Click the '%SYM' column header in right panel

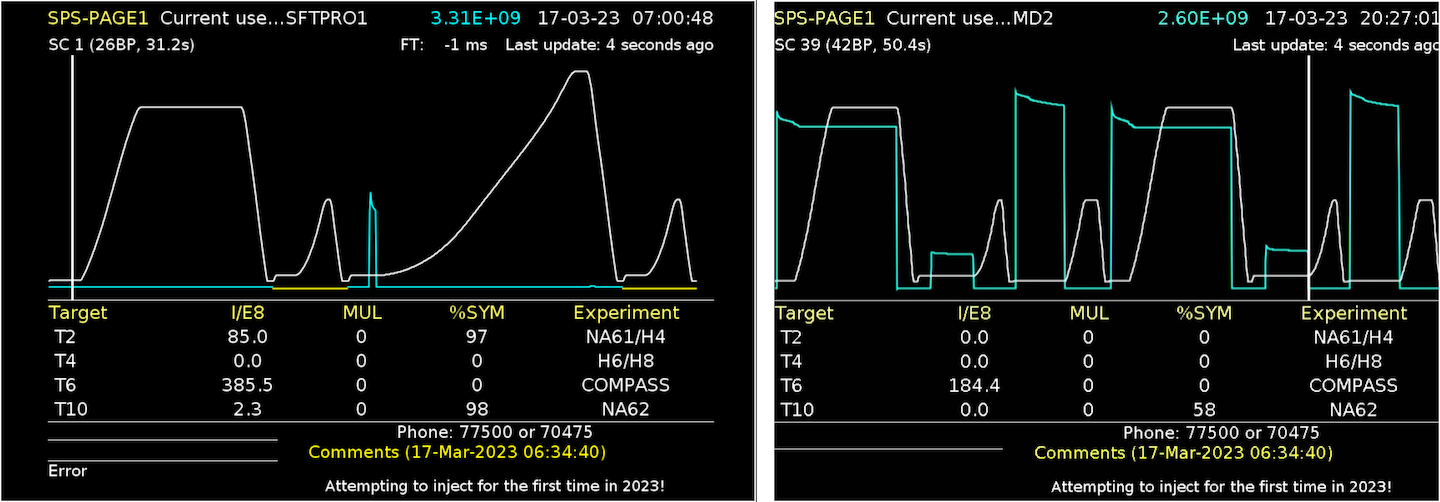(x=1203, y=313)
